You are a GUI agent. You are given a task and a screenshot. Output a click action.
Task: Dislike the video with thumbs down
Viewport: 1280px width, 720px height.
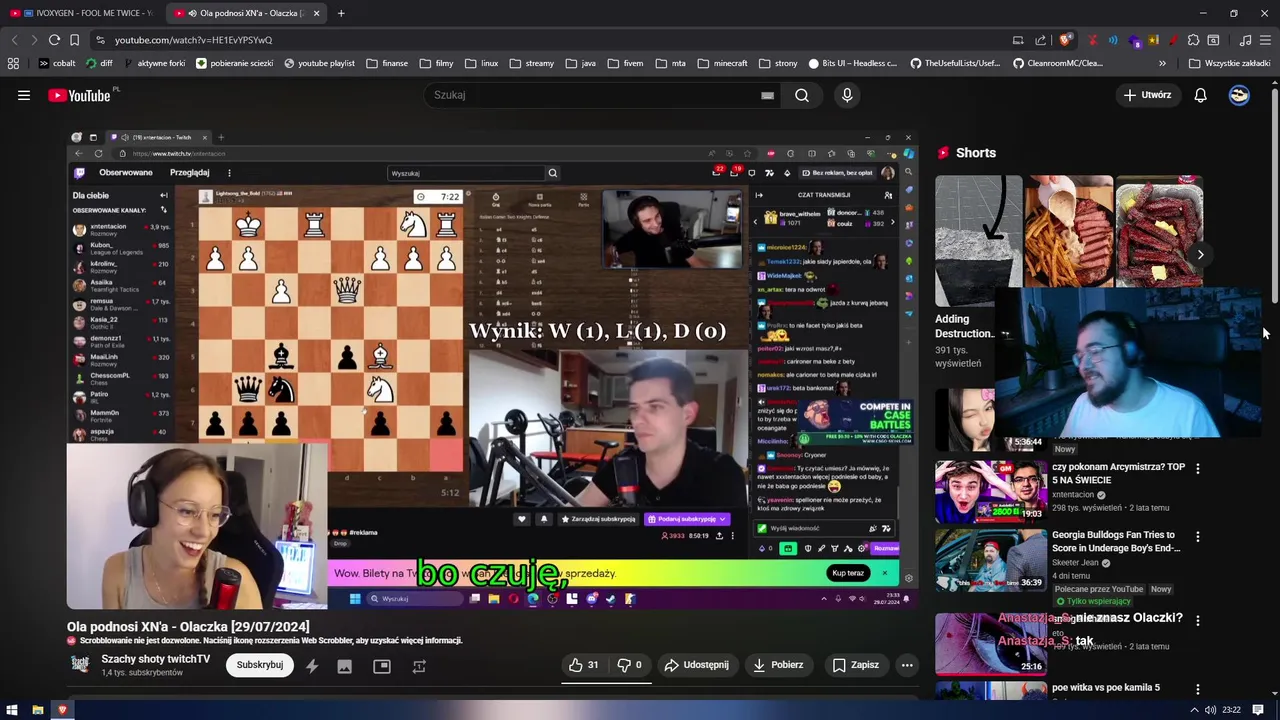coord(629,665)
